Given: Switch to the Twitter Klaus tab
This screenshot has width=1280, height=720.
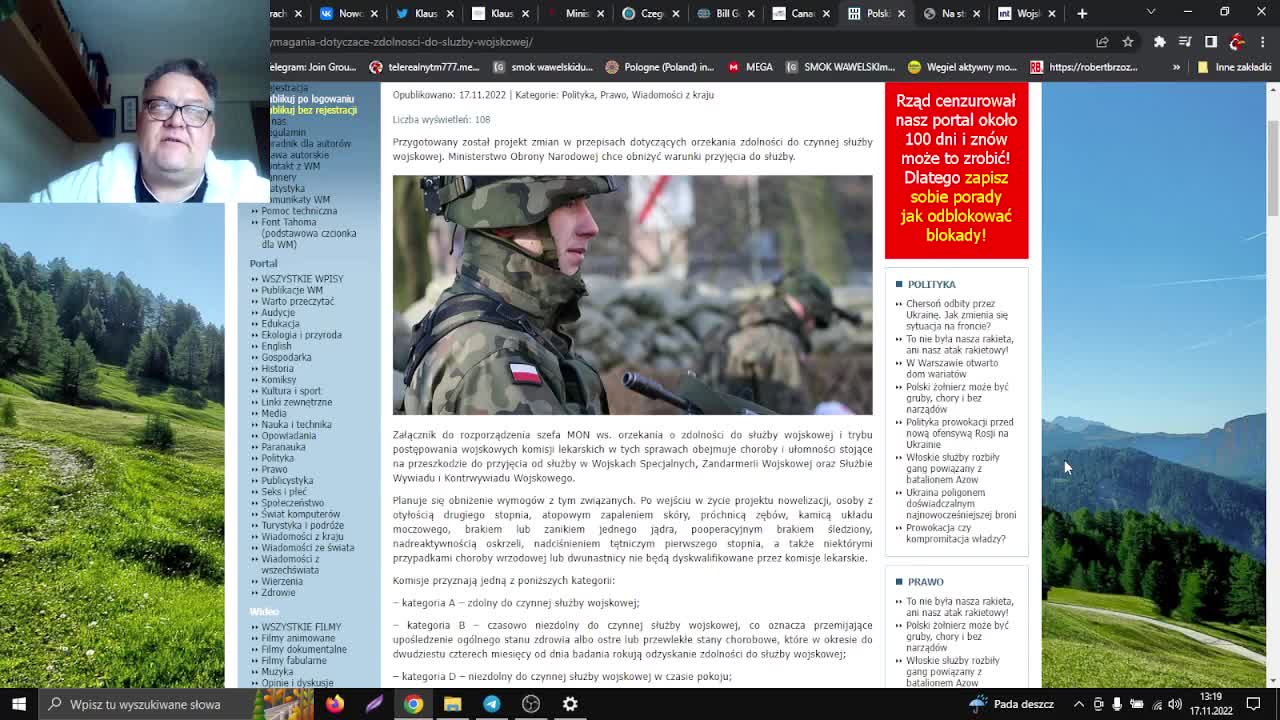Looking at the screenshot, I should pyautogui.click(x=425, y=13).
